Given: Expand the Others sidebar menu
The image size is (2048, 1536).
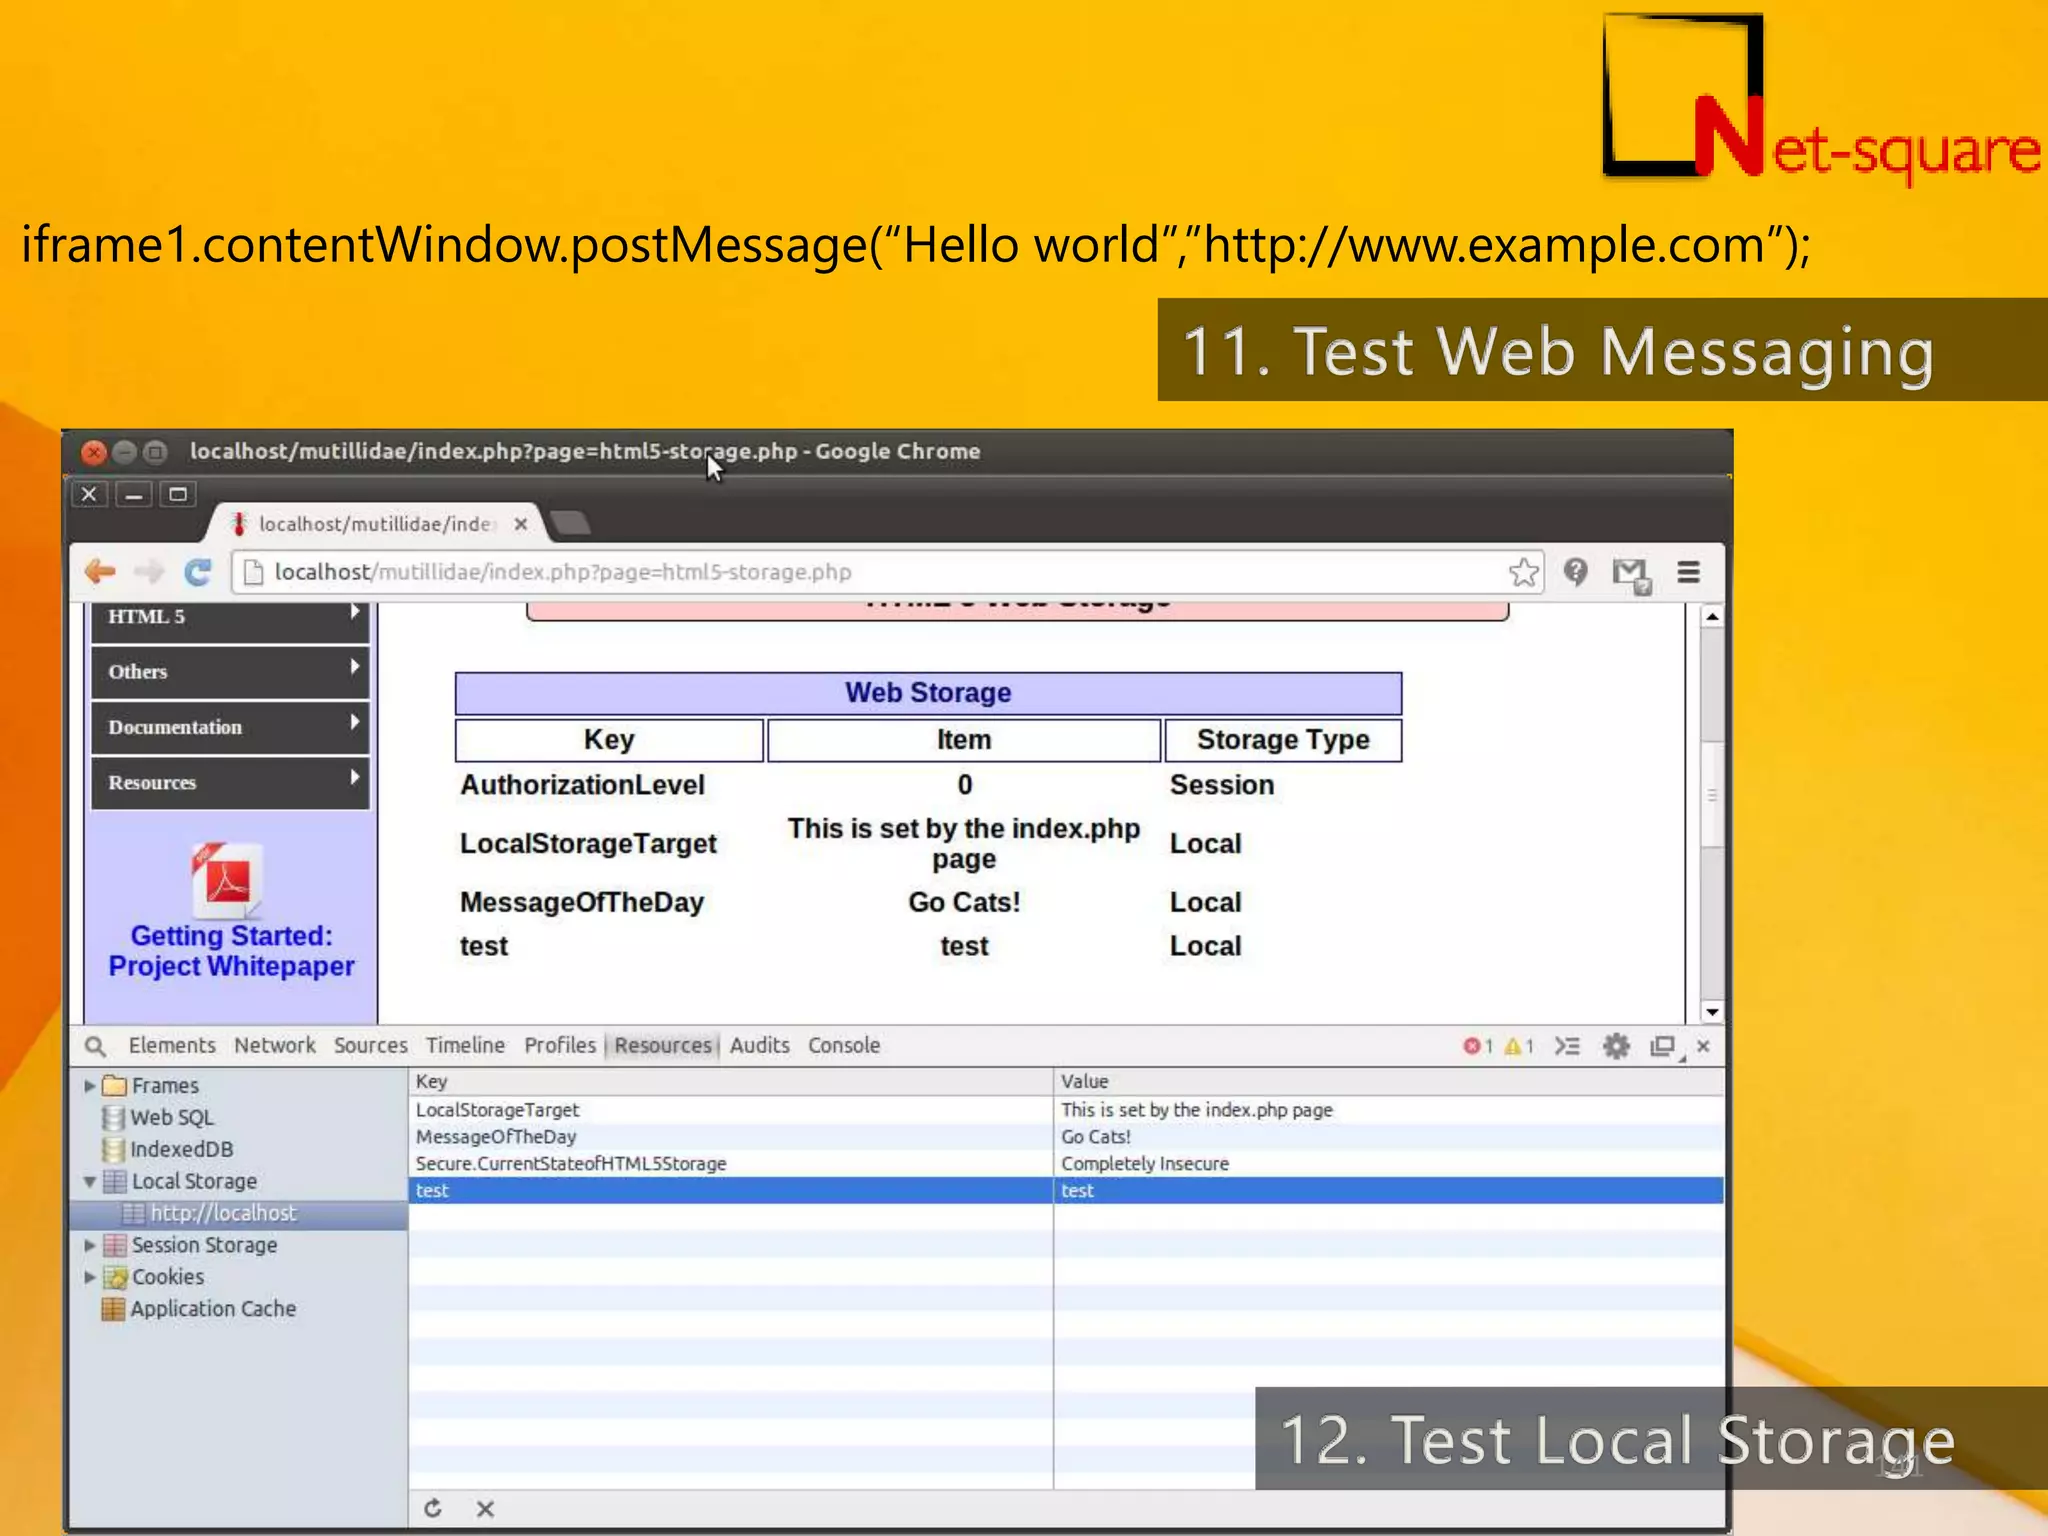Looking at the screenshot, I should coord(230,672).
